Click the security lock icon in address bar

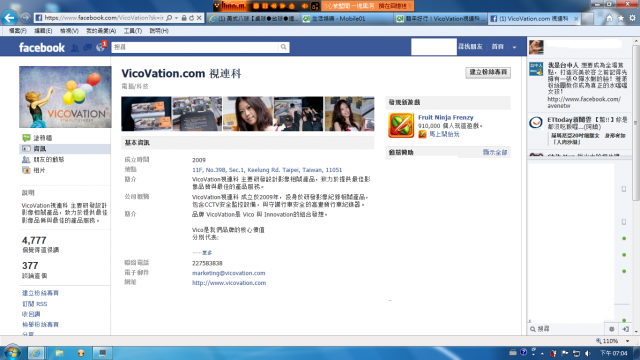(x=184, y=18)
